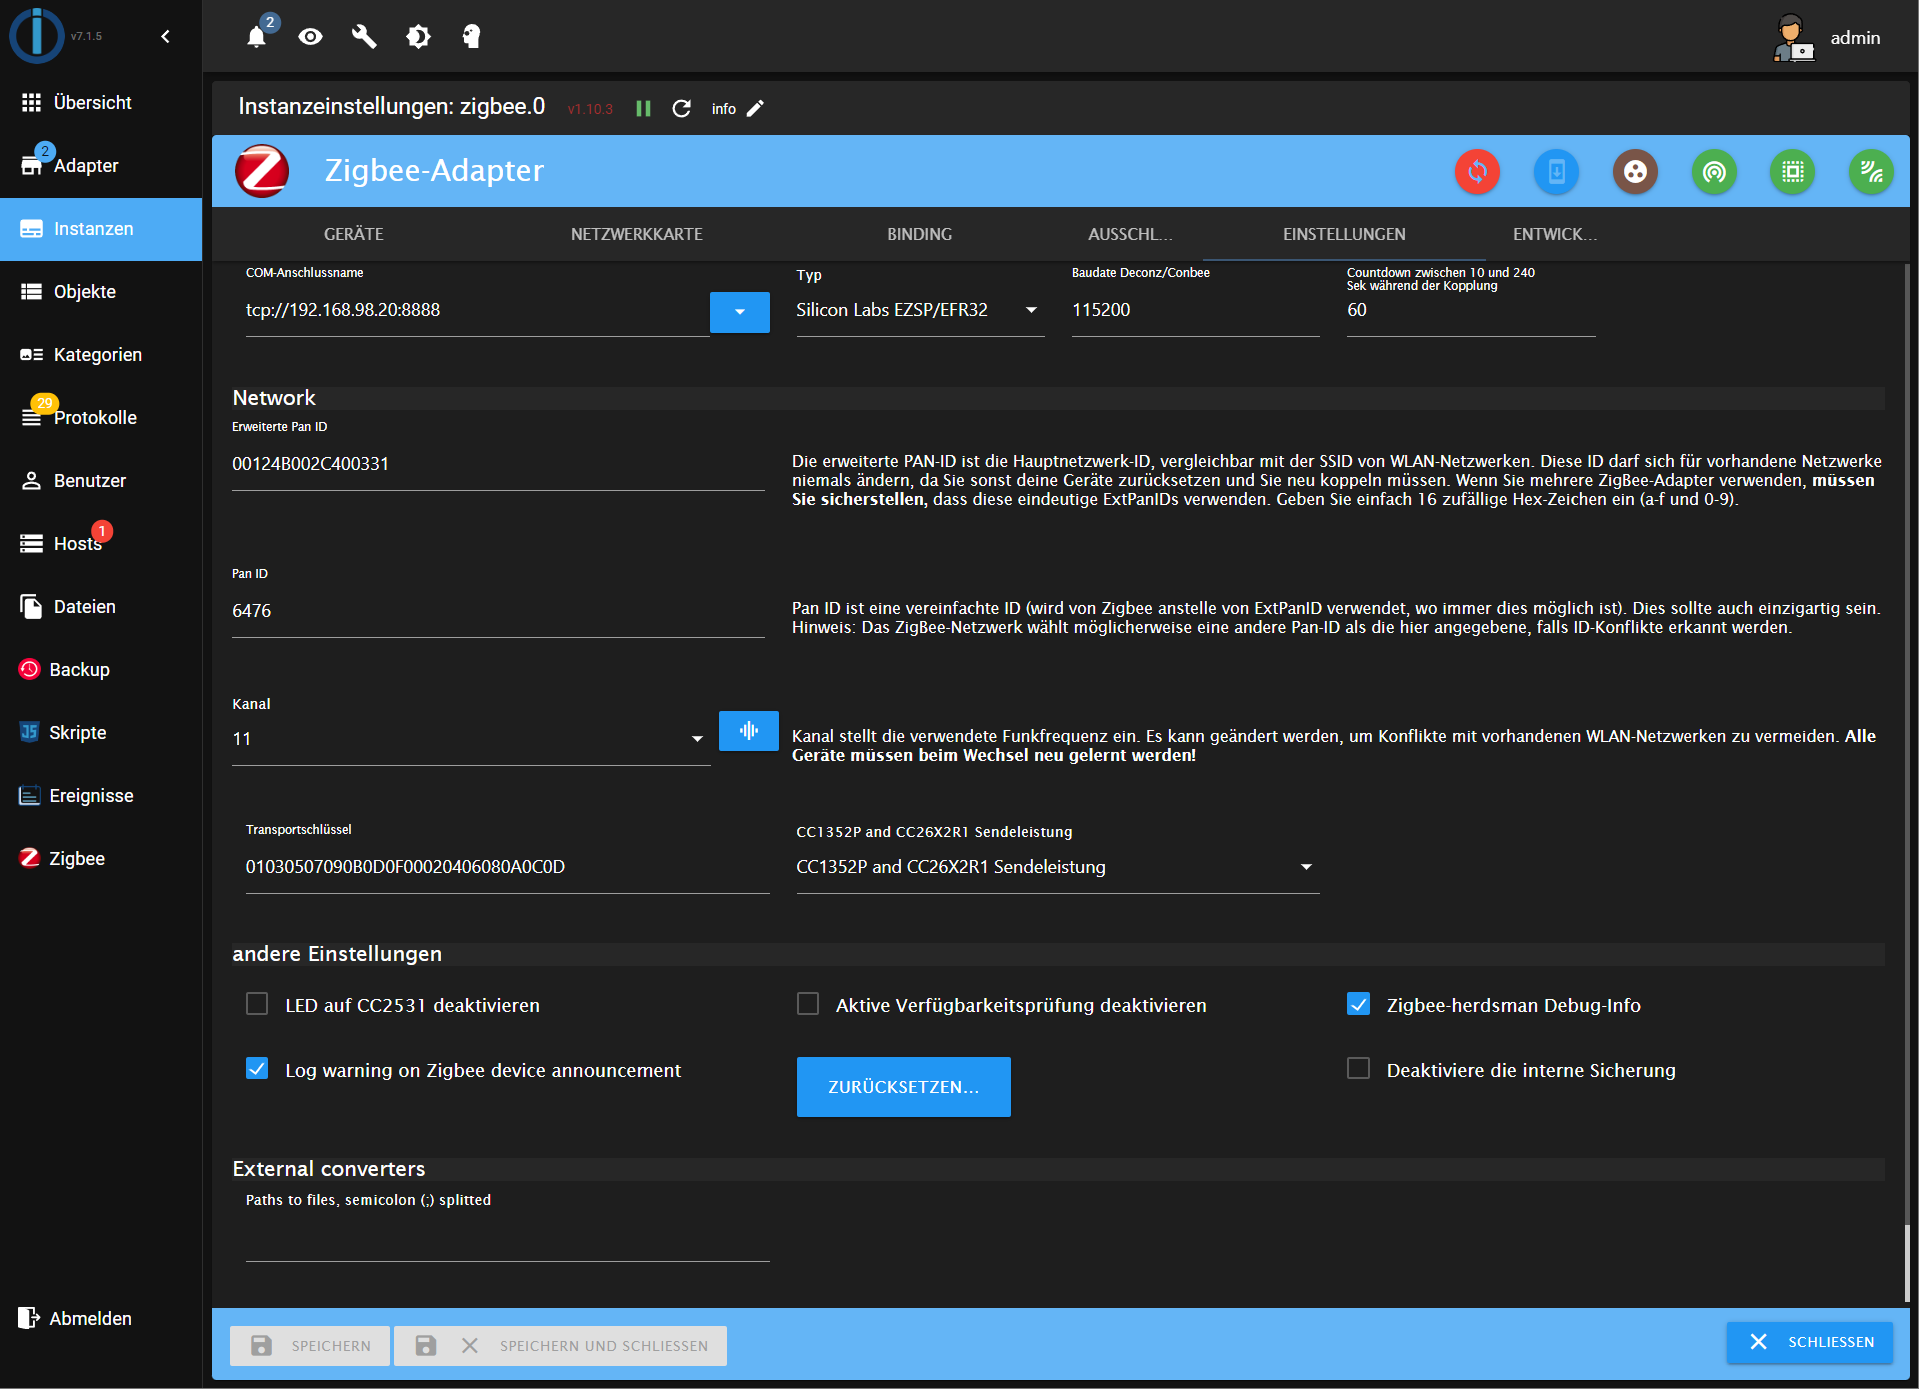This screenshot has height=1389, width=1919.
Task: Open the Kanal dropdown showing 11
Action: (470, 739)
